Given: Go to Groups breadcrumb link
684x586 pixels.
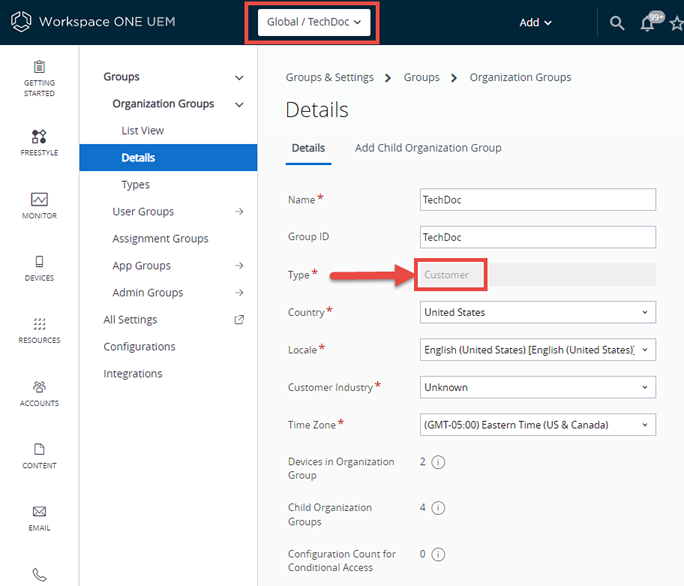Looking at the screenshot, I should [x=421, y=77].
